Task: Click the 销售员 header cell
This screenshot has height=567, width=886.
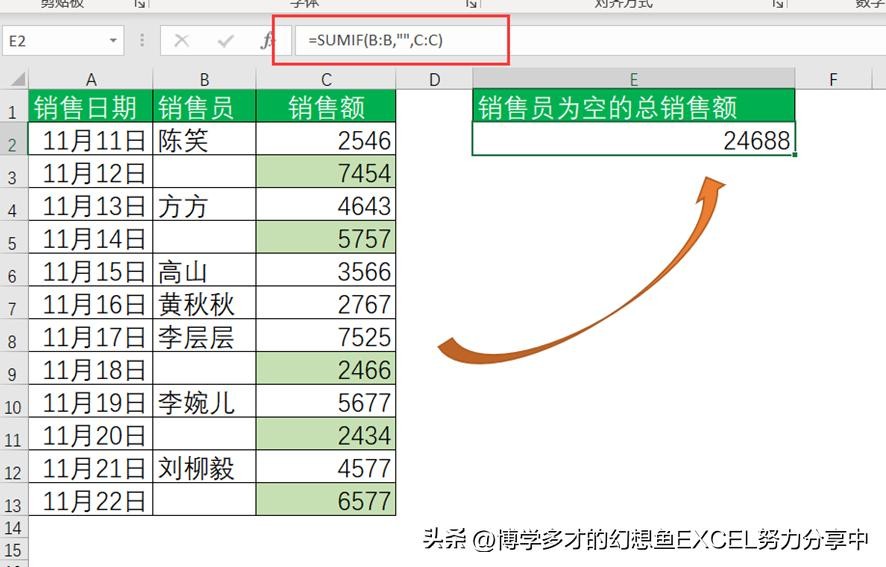Action: (204, 107)
